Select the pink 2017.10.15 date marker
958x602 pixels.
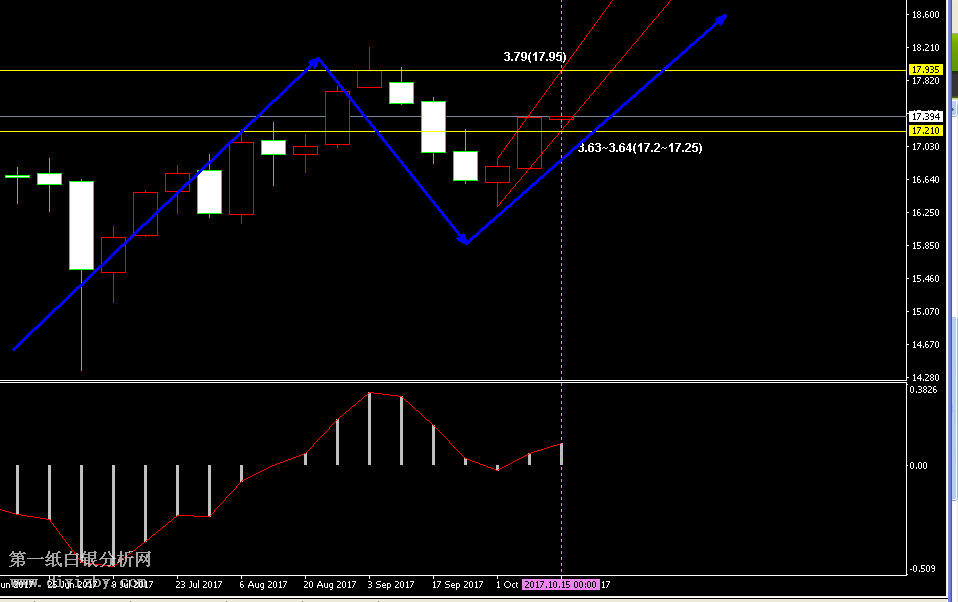tap(561, 585)
